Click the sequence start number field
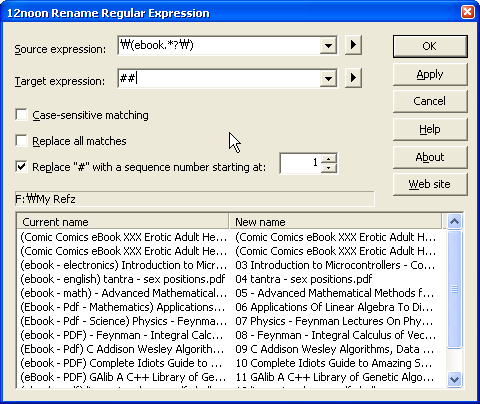Image resolution: width=480 pixels, height=404 pixels. [301, 163]
